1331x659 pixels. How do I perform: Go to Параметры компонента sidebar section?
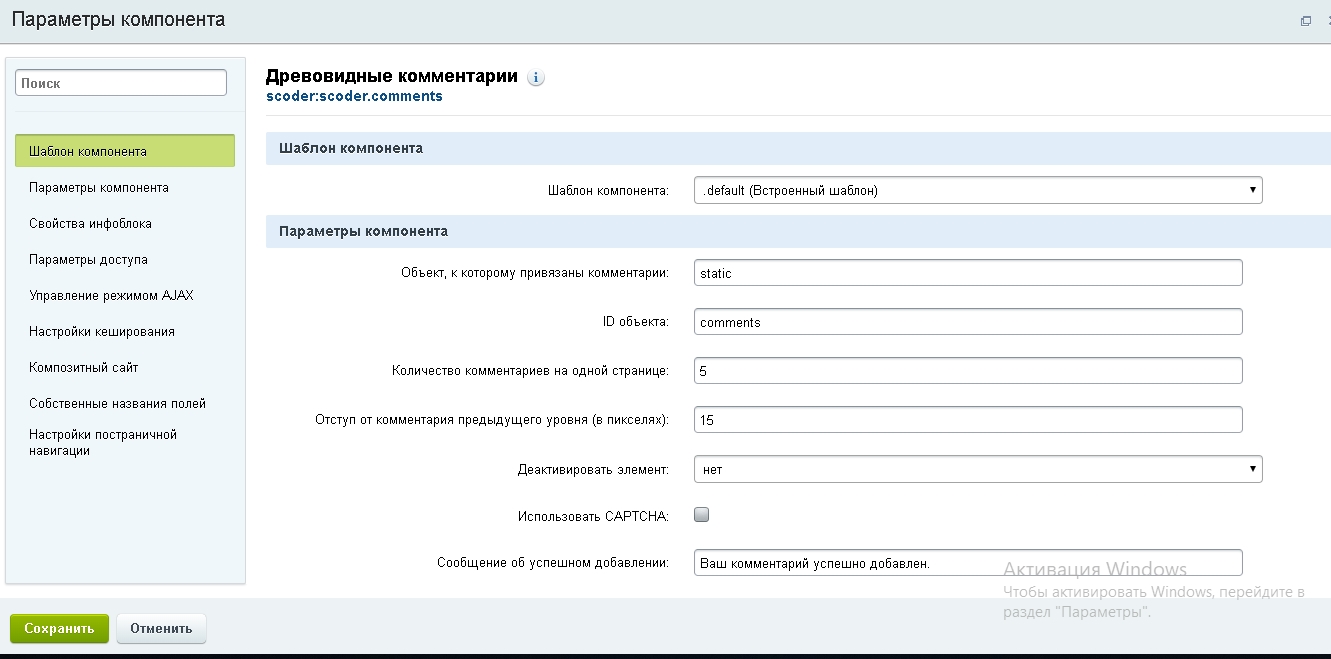click(x=99, y=187)
